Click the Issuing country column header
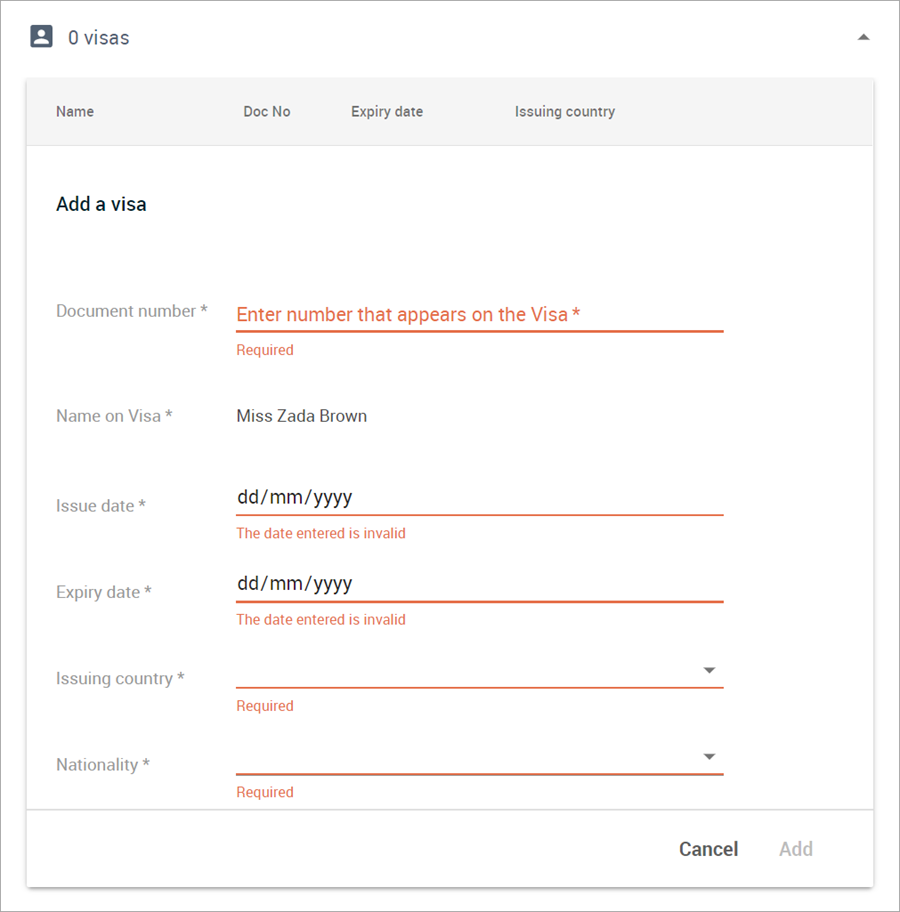The height and width of the screenshot is (912, 900). click(x=565, y=112)
